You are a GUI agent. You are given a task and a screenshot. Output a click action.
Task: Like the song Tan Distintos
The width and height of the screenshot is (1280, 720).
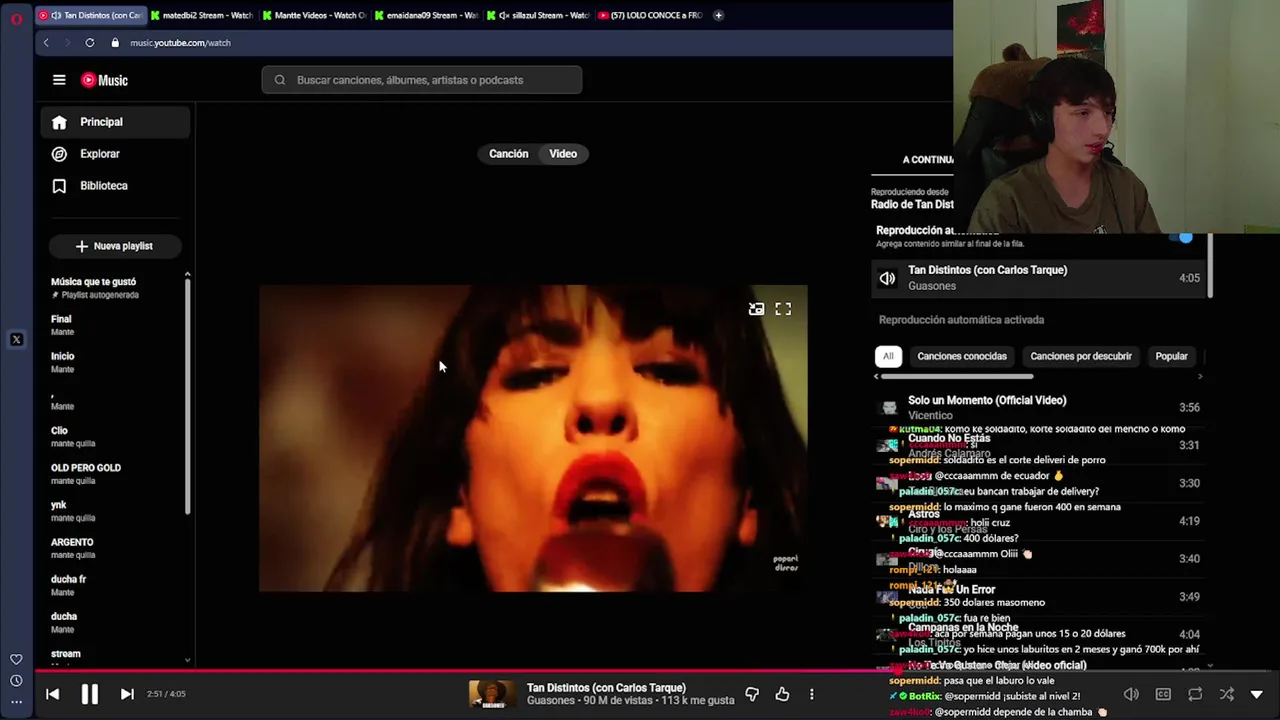tap(782, 694)
